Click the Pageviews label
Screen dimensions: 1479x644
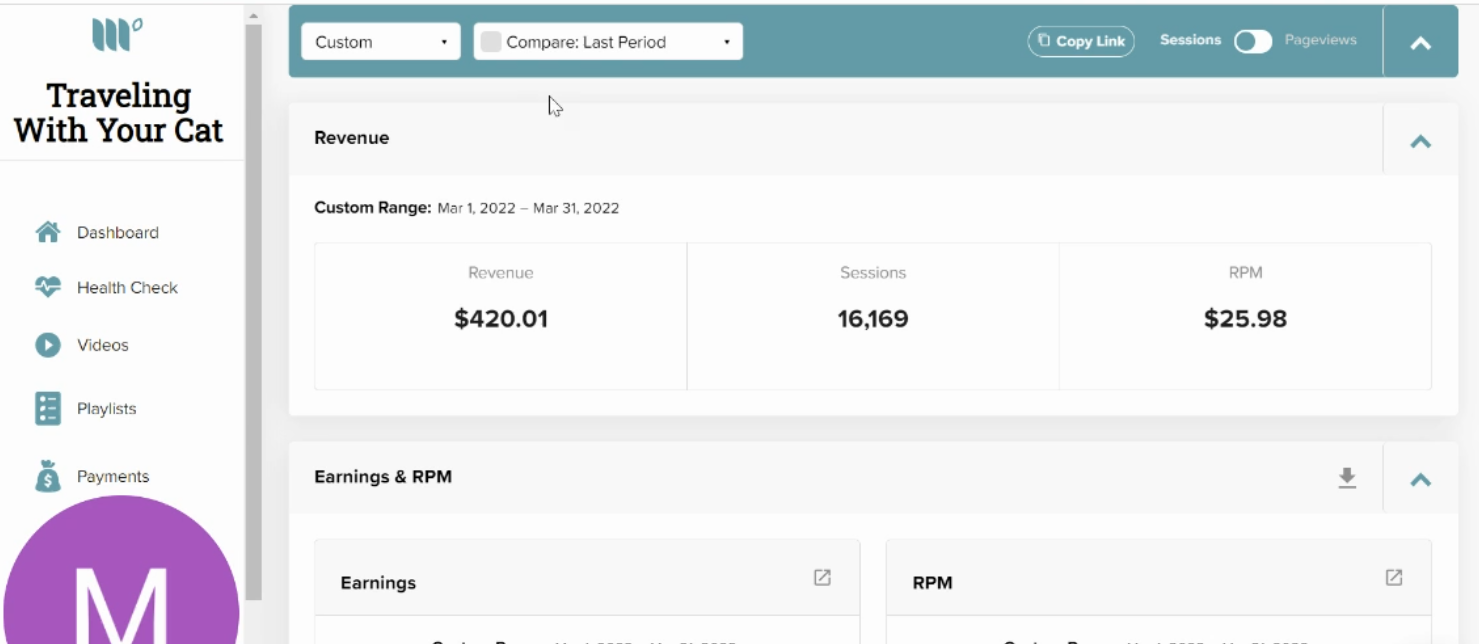pos(1321,40)
